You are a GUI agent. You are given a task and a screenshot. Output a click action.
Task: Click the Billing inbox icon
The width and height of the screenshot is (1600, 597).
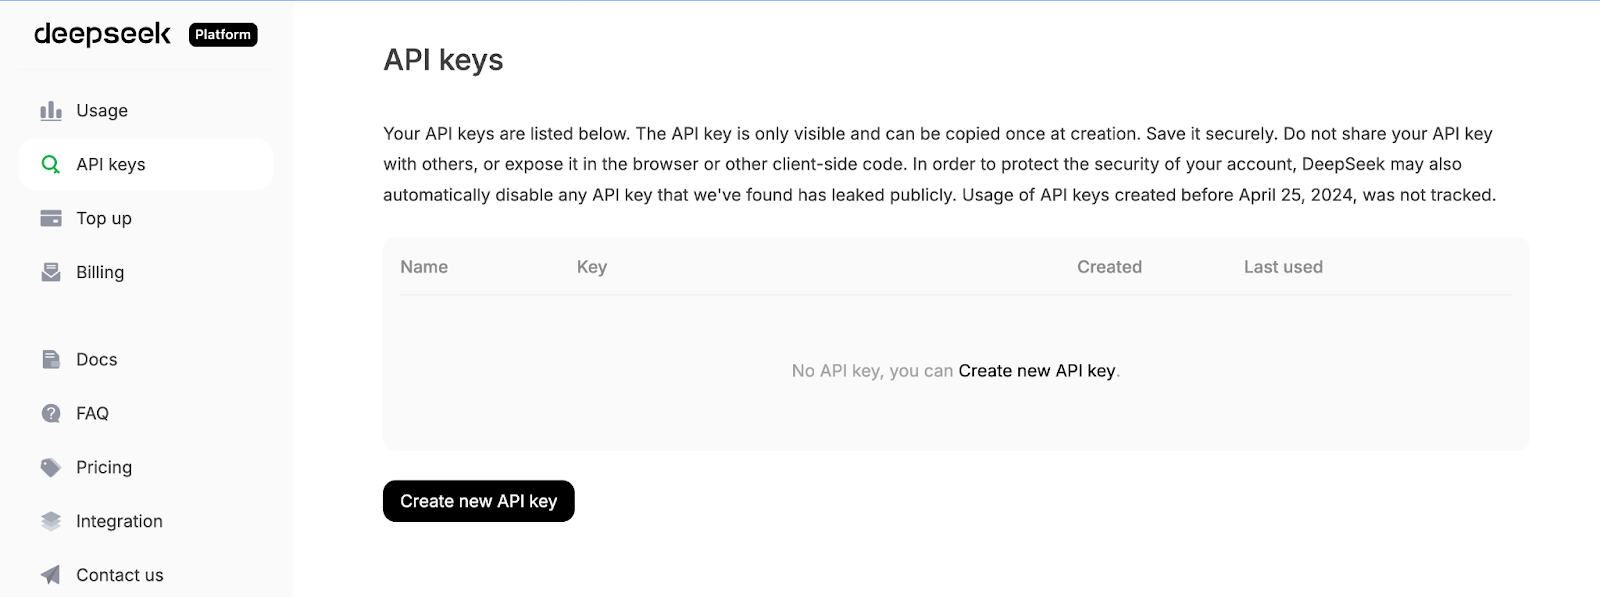(51, 272)
